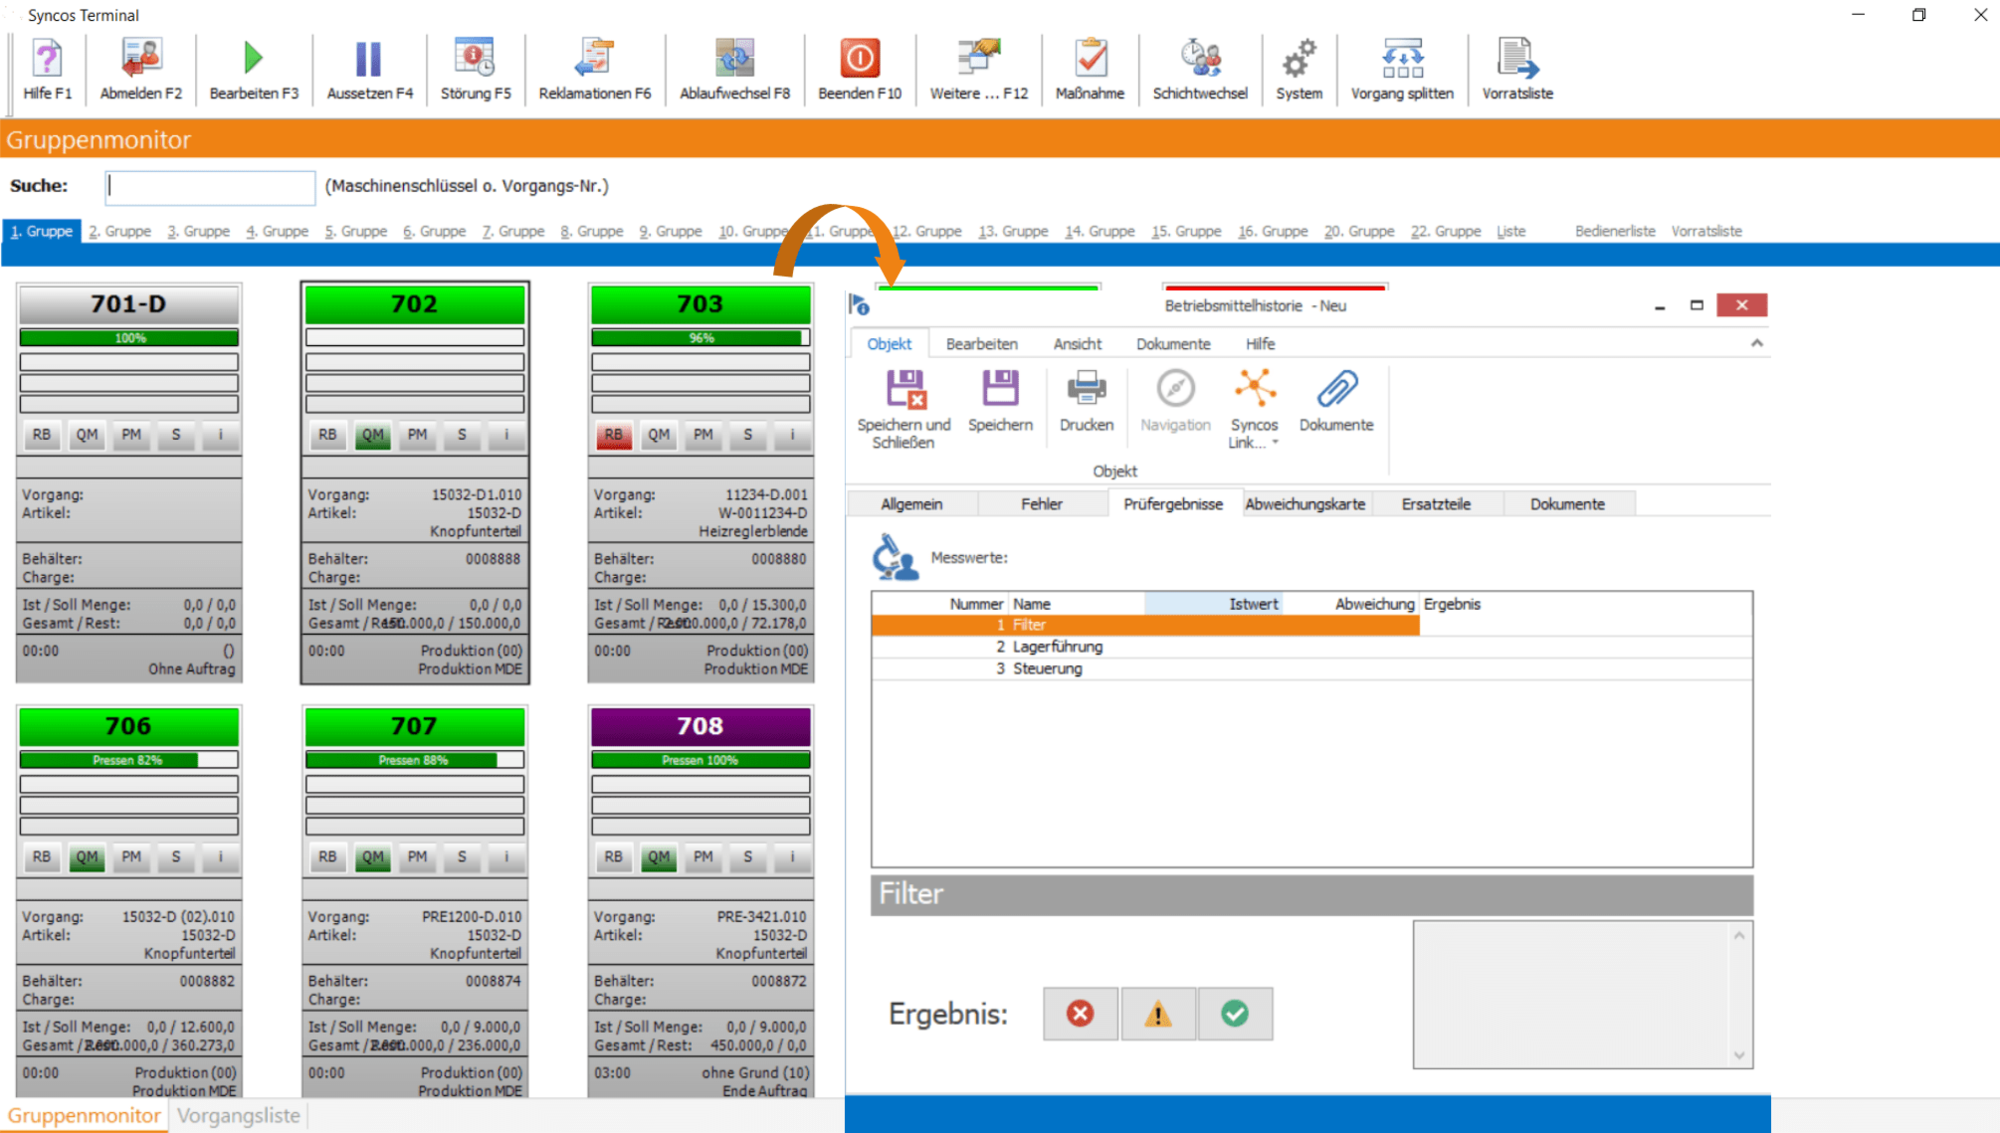The image size is (2000, 1133).
Task: Toggle the QM button on machine 702
Action: pos(373,435)
